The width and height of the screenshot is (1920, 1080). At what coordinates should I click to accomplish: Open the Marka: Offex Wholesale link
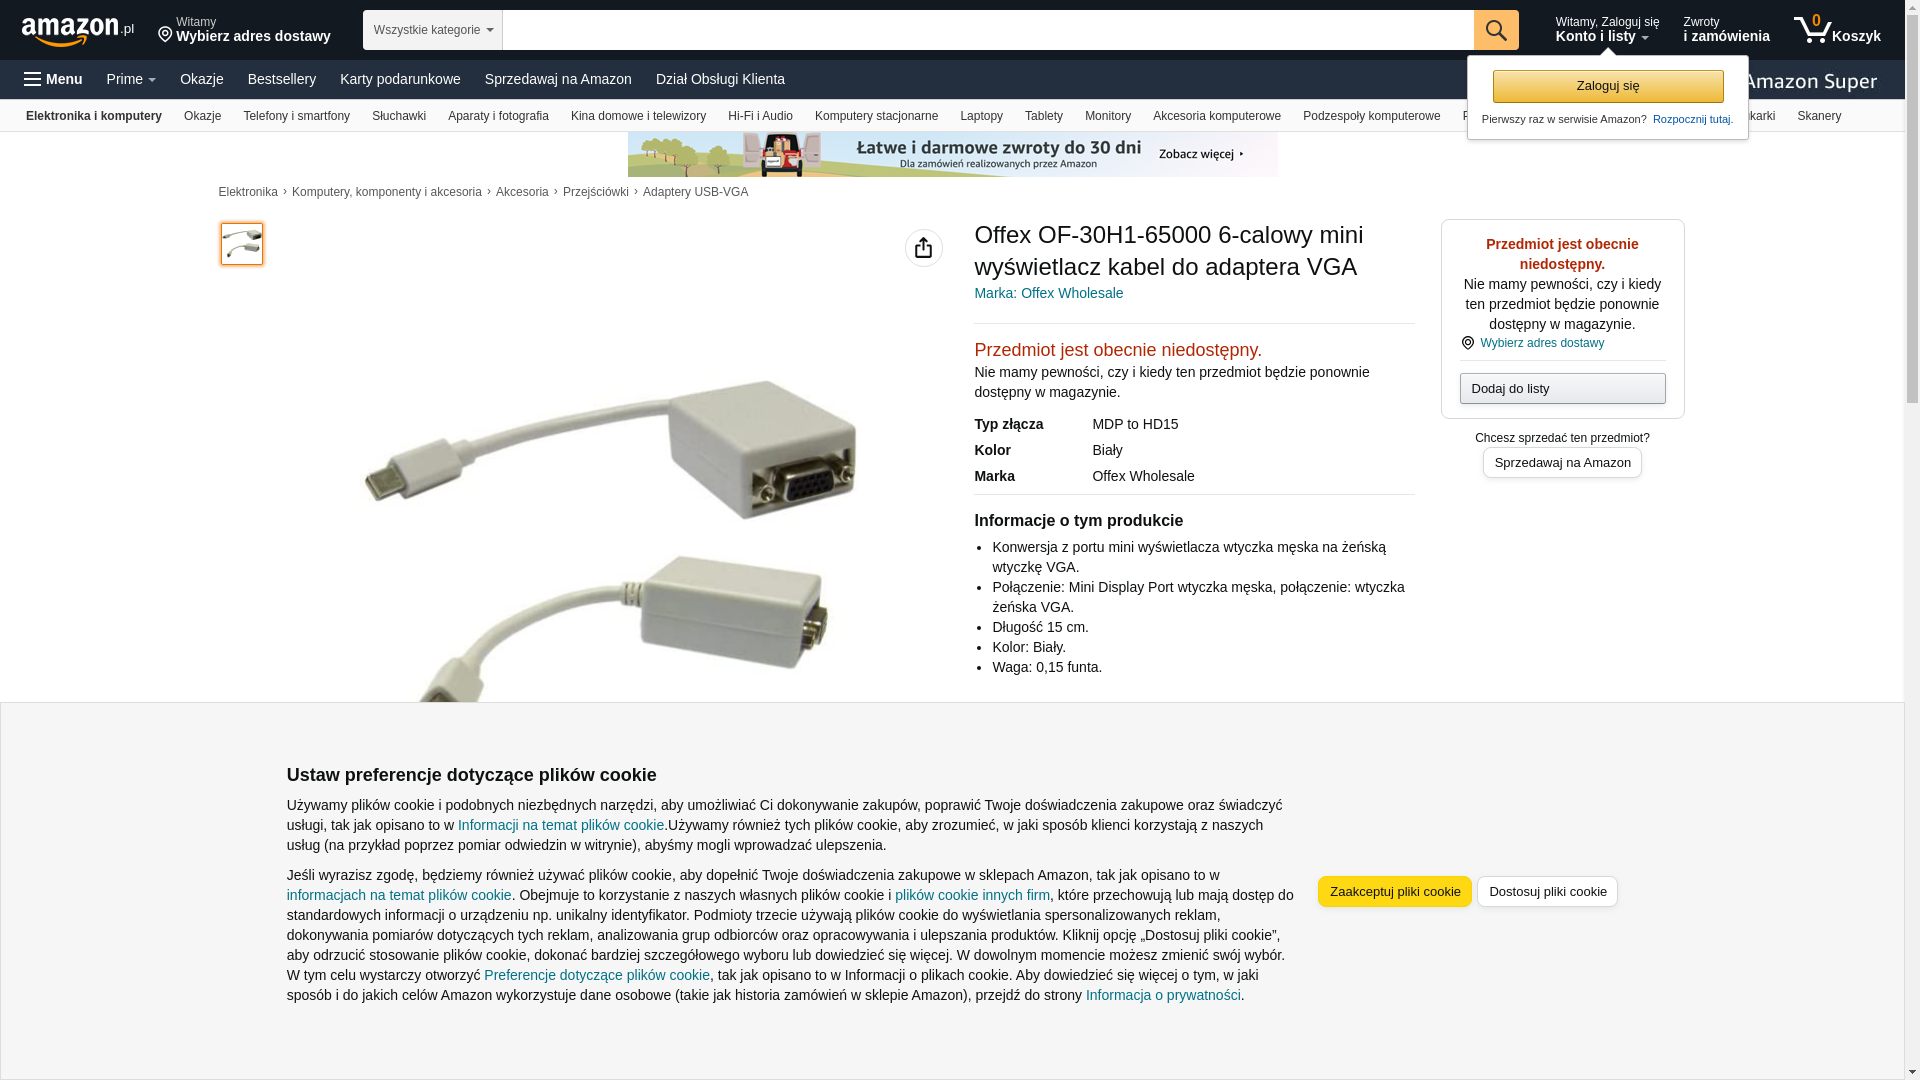(1049, 293)
